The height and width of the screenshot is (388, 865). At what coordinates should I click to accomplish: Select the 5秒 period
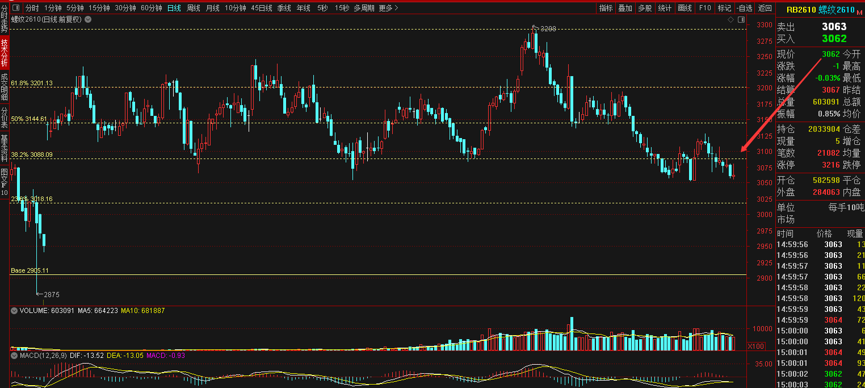point(322,8)
